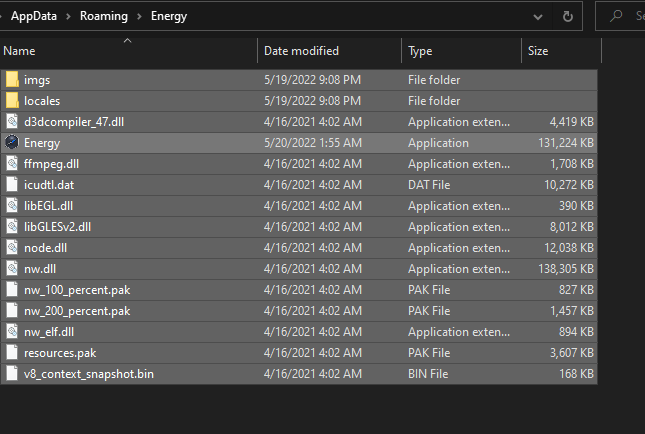Sort by Date modified column
The height and width of the screenshot is (434, 645).
coord(301,51)
